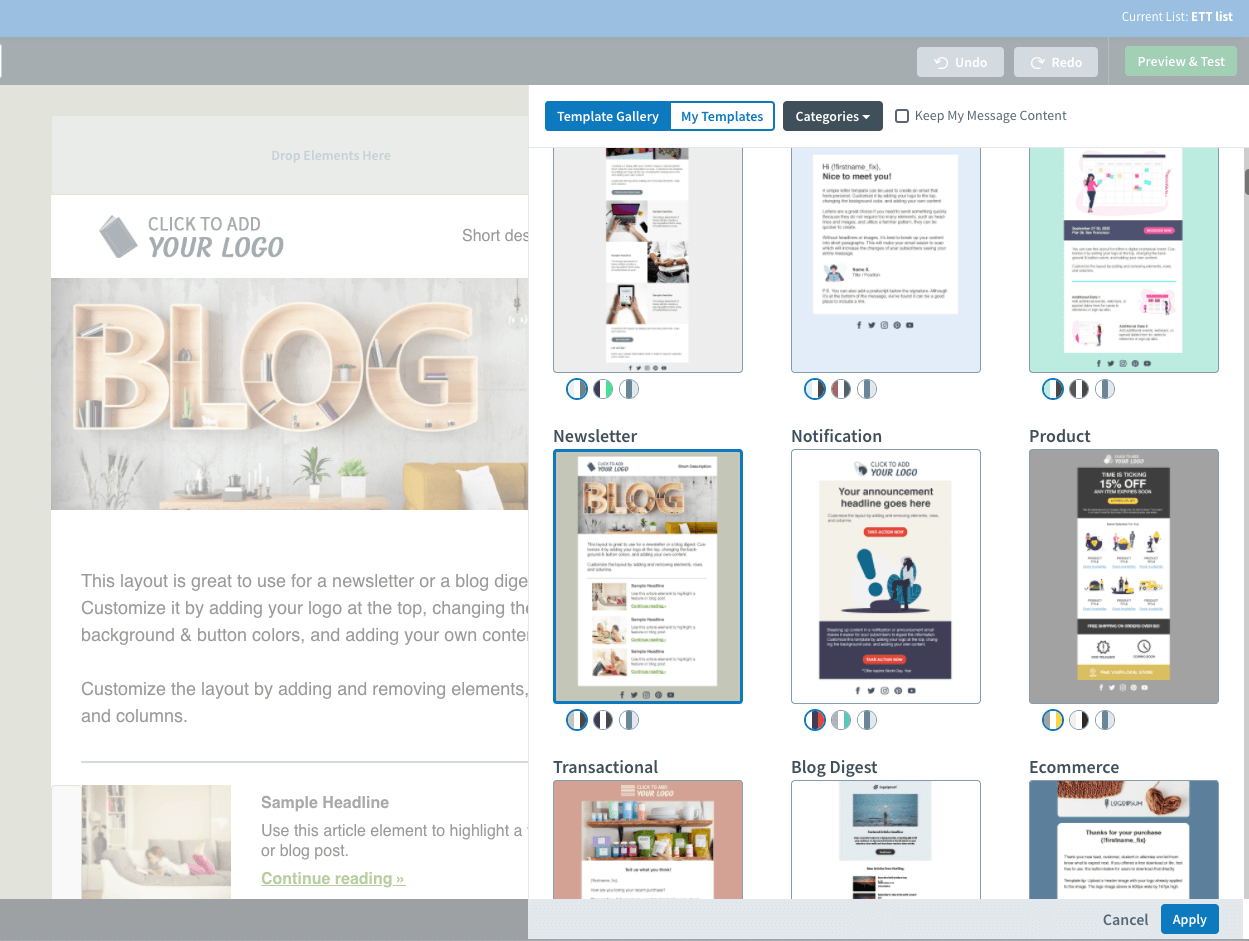The width and height of the screenshot is (1249, 941).
Task: Pick Newsletter's dark navy color swatch
Action: coord(603,720)
